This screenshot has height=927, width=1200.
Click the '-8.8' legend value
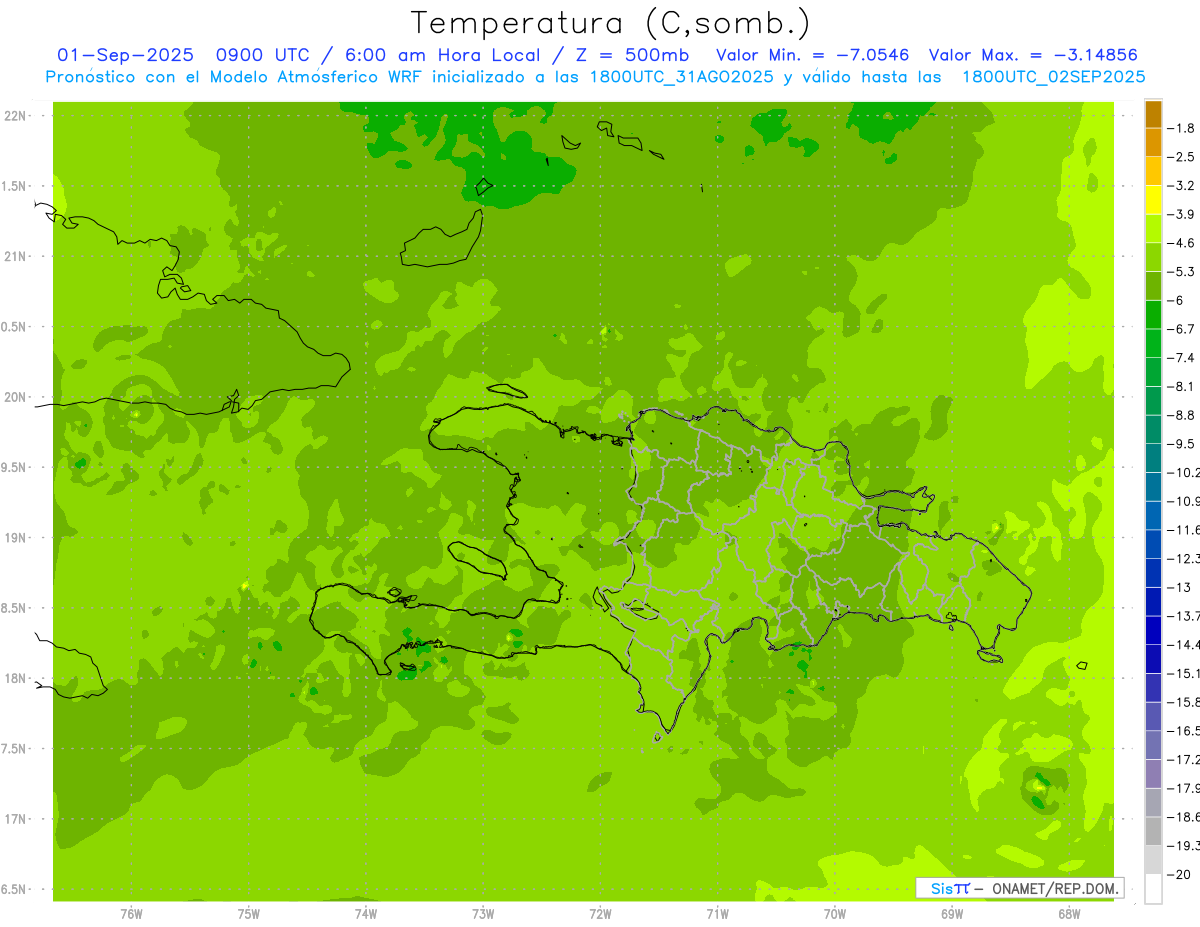pos(1183,415)
